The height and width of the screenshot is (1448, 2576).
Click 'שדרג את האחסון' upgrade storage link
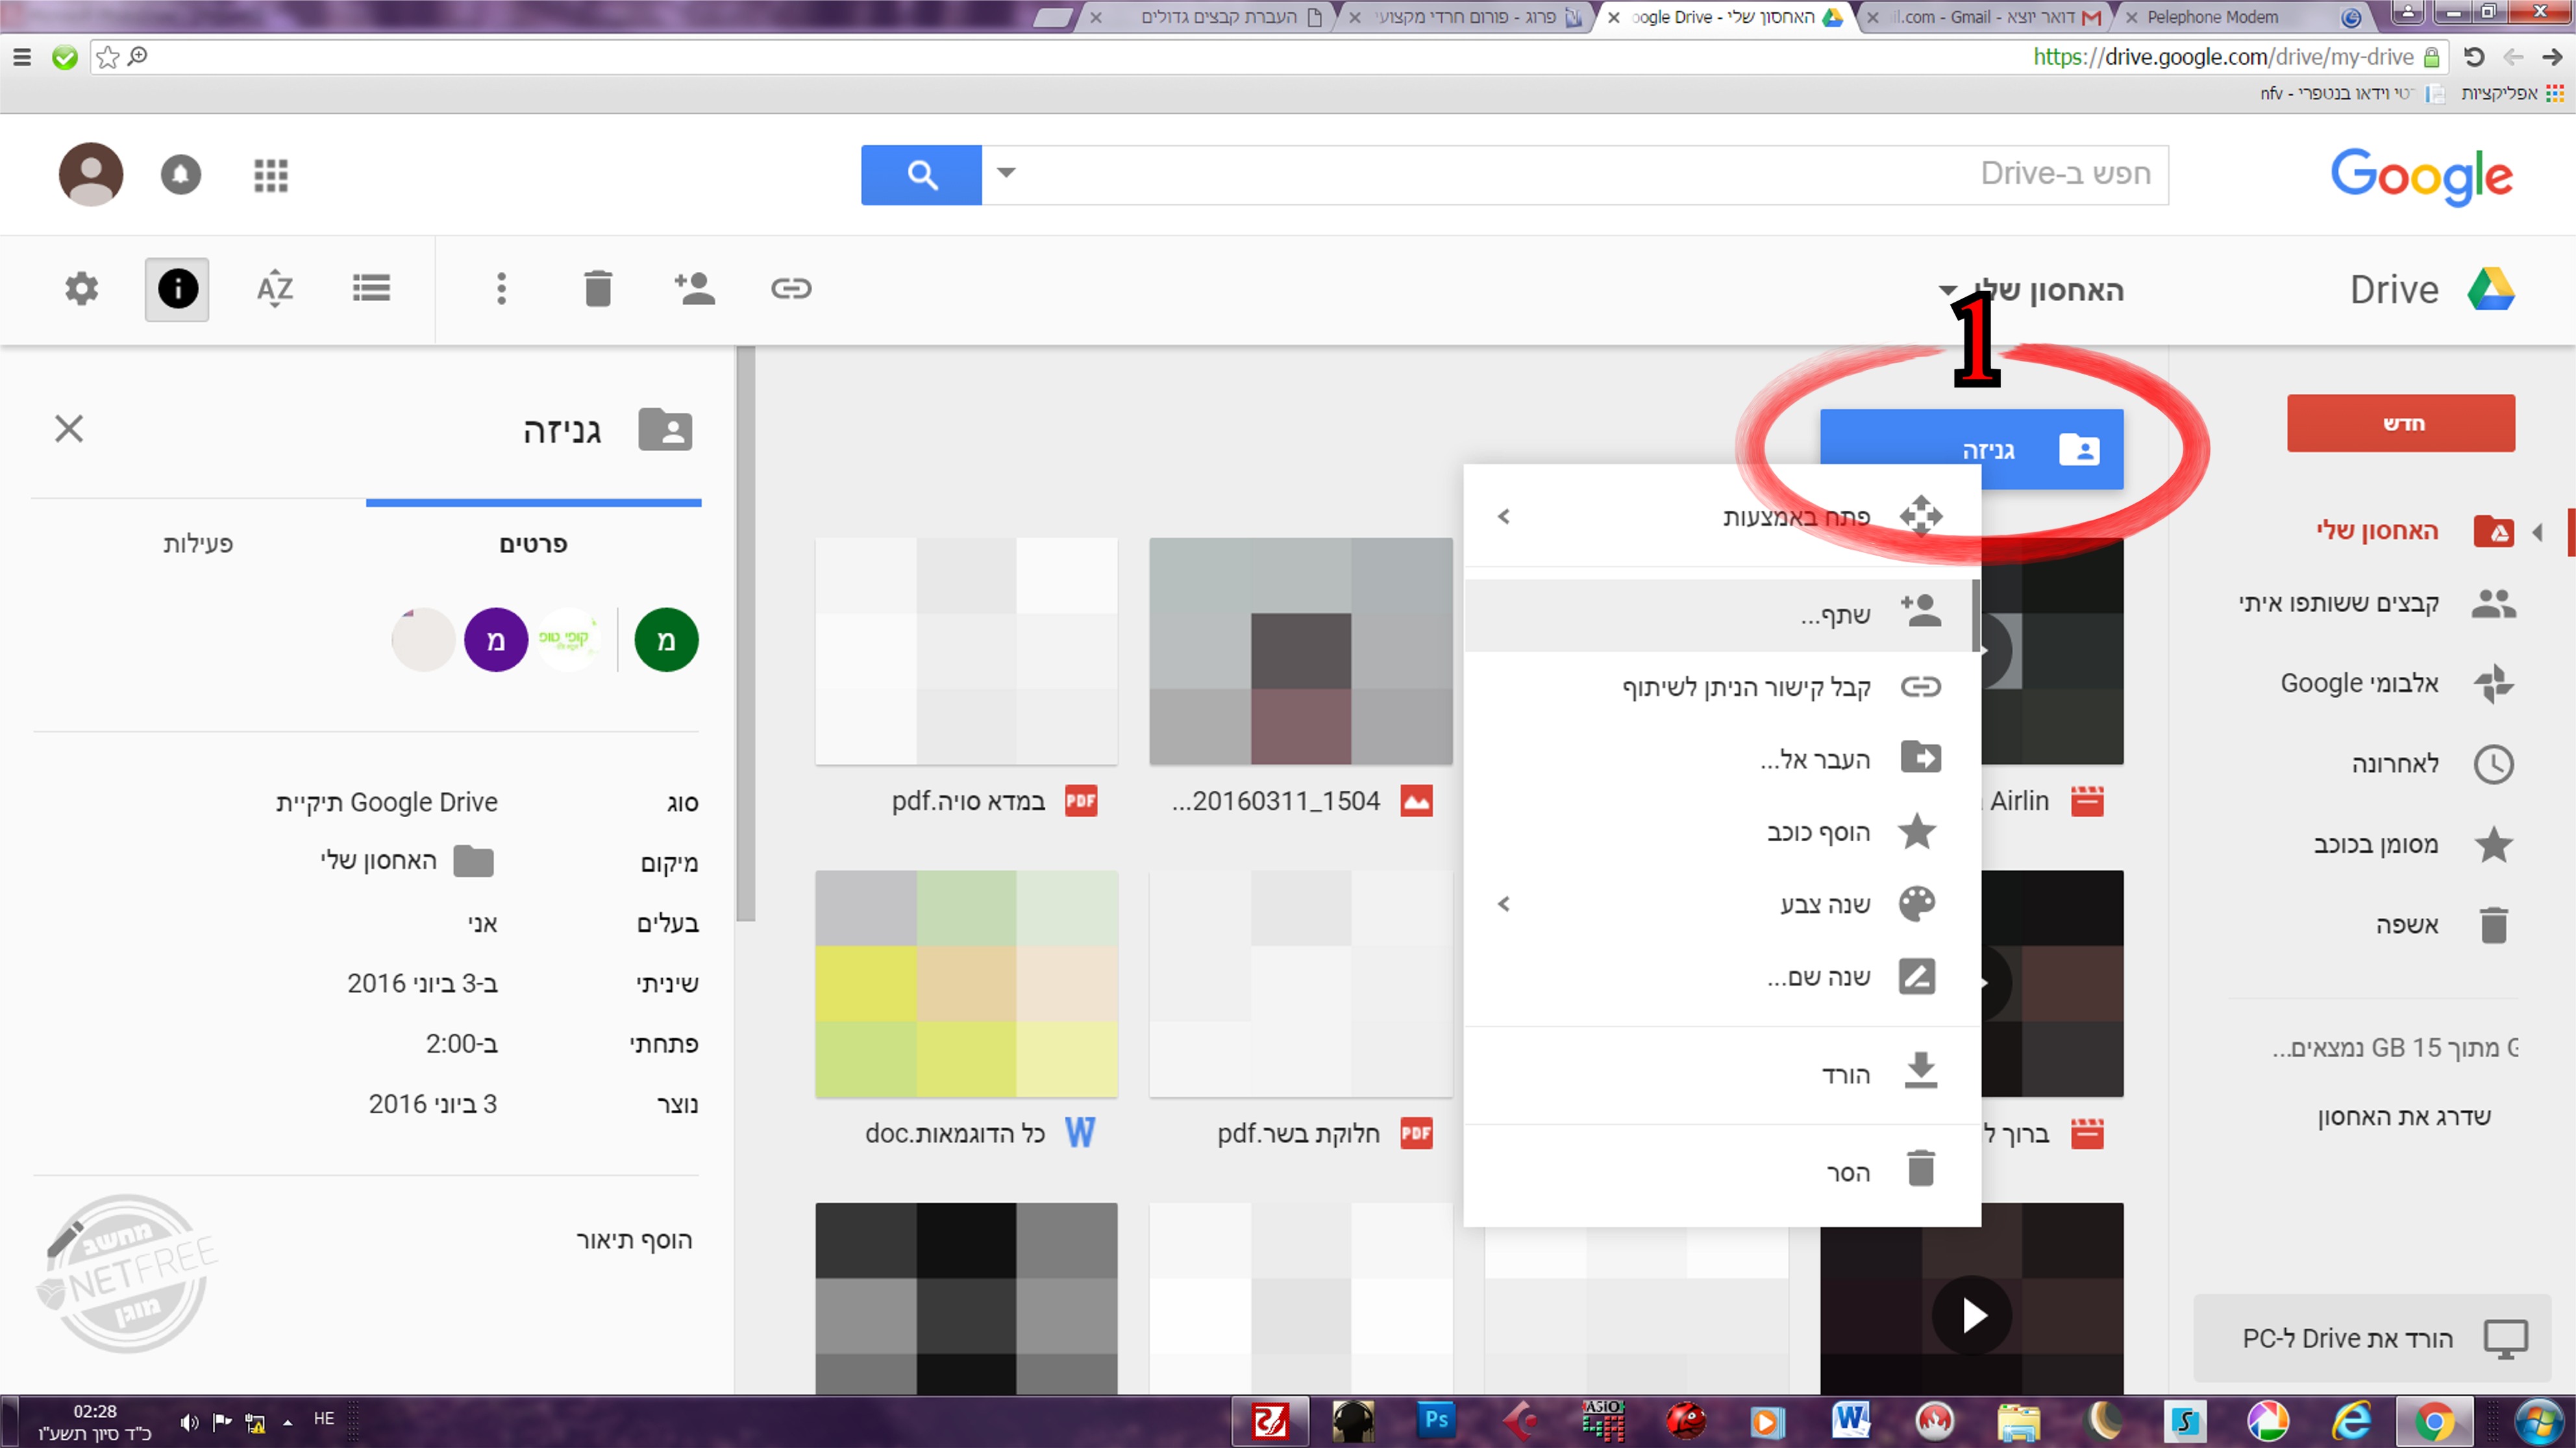tap(2404, 1116)
